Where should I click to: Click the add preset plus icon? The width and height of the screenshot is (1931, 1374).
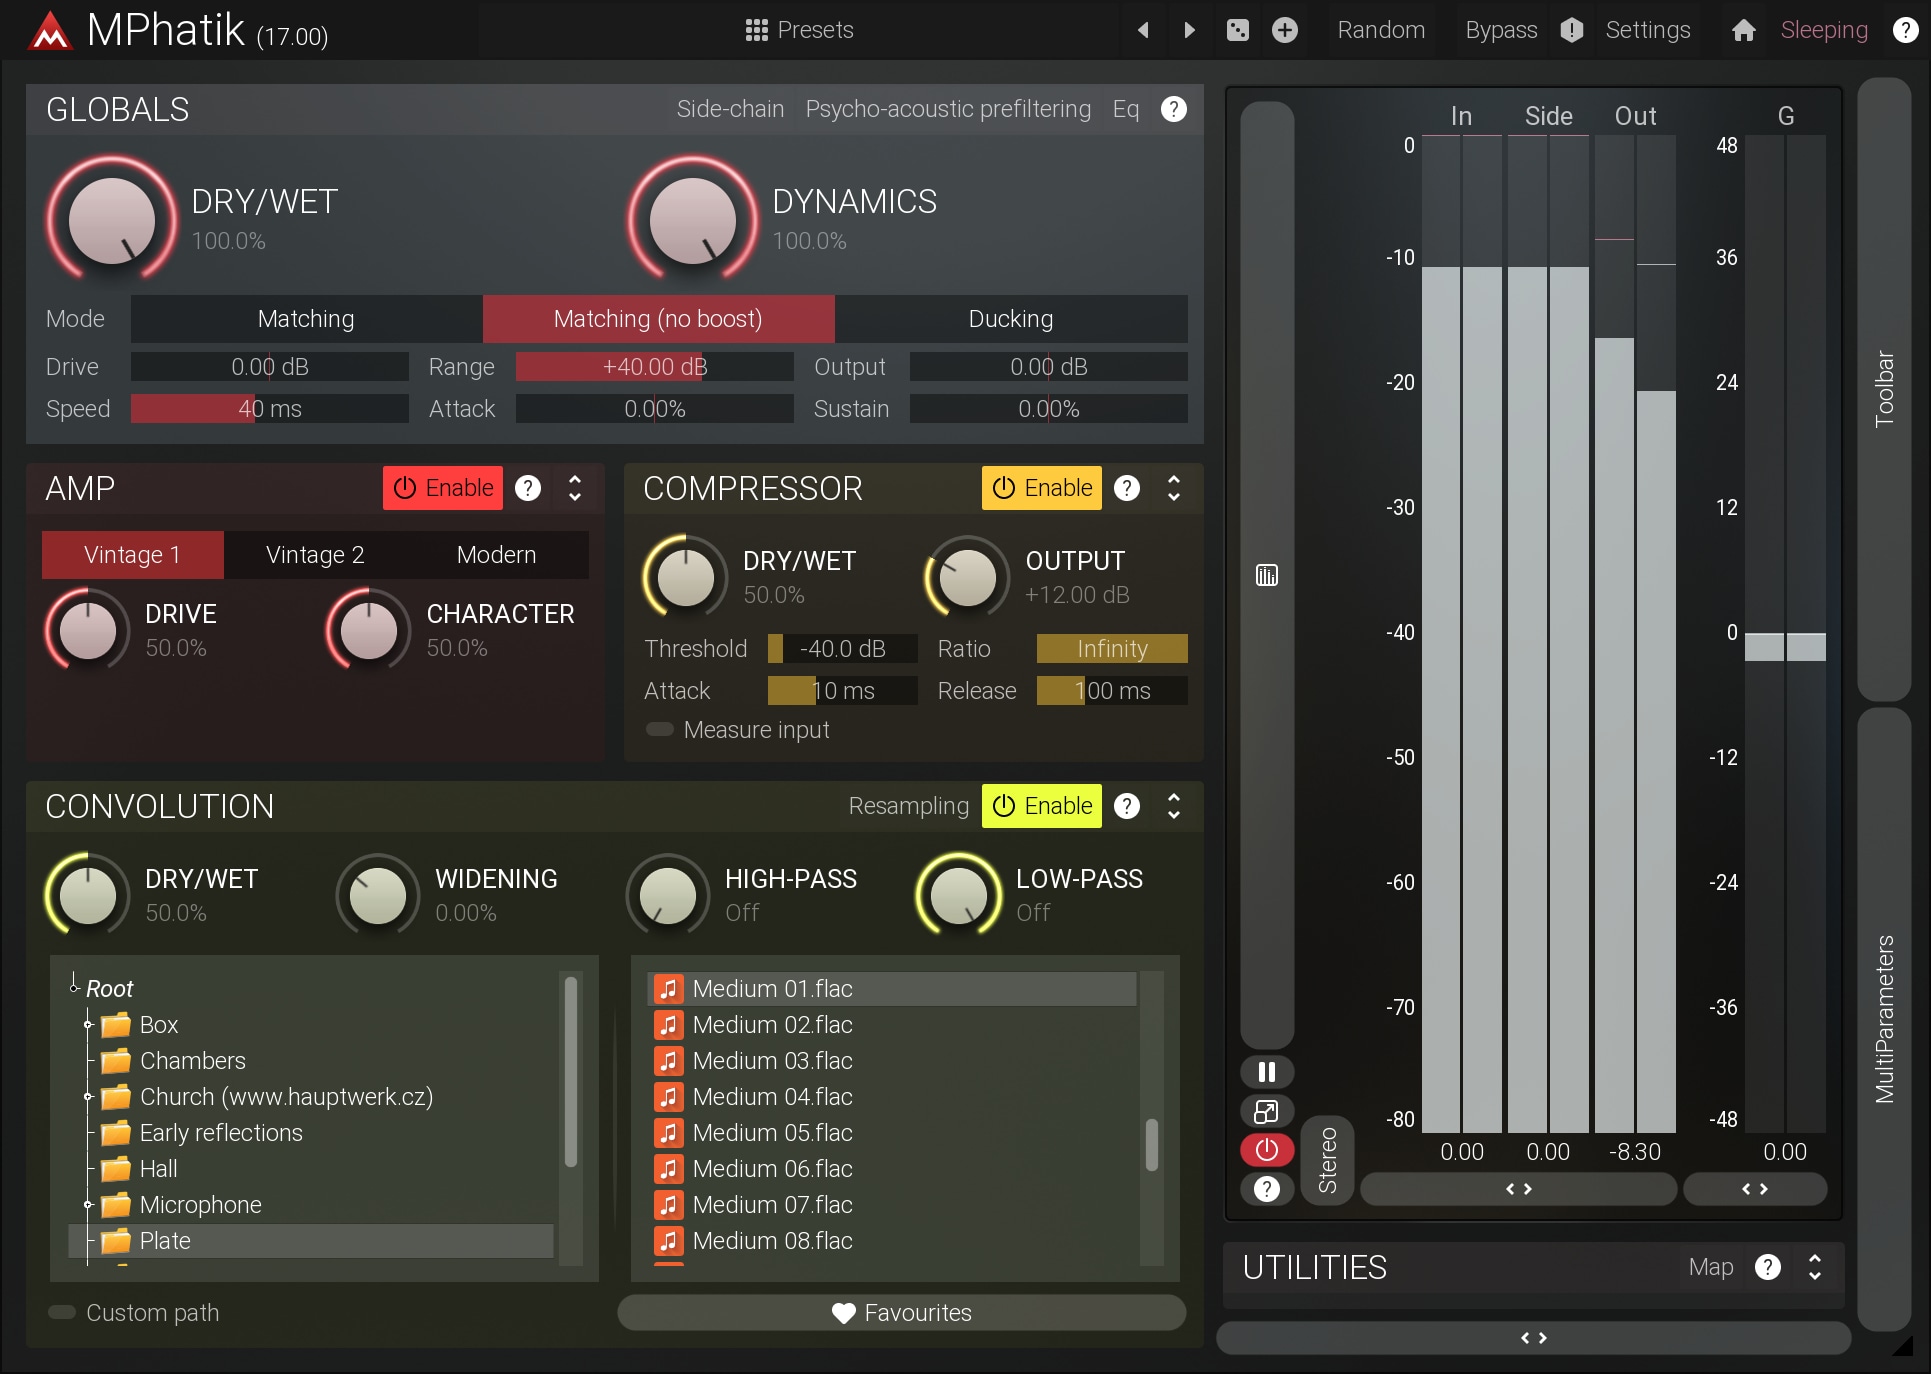(x=1285, y=30)
